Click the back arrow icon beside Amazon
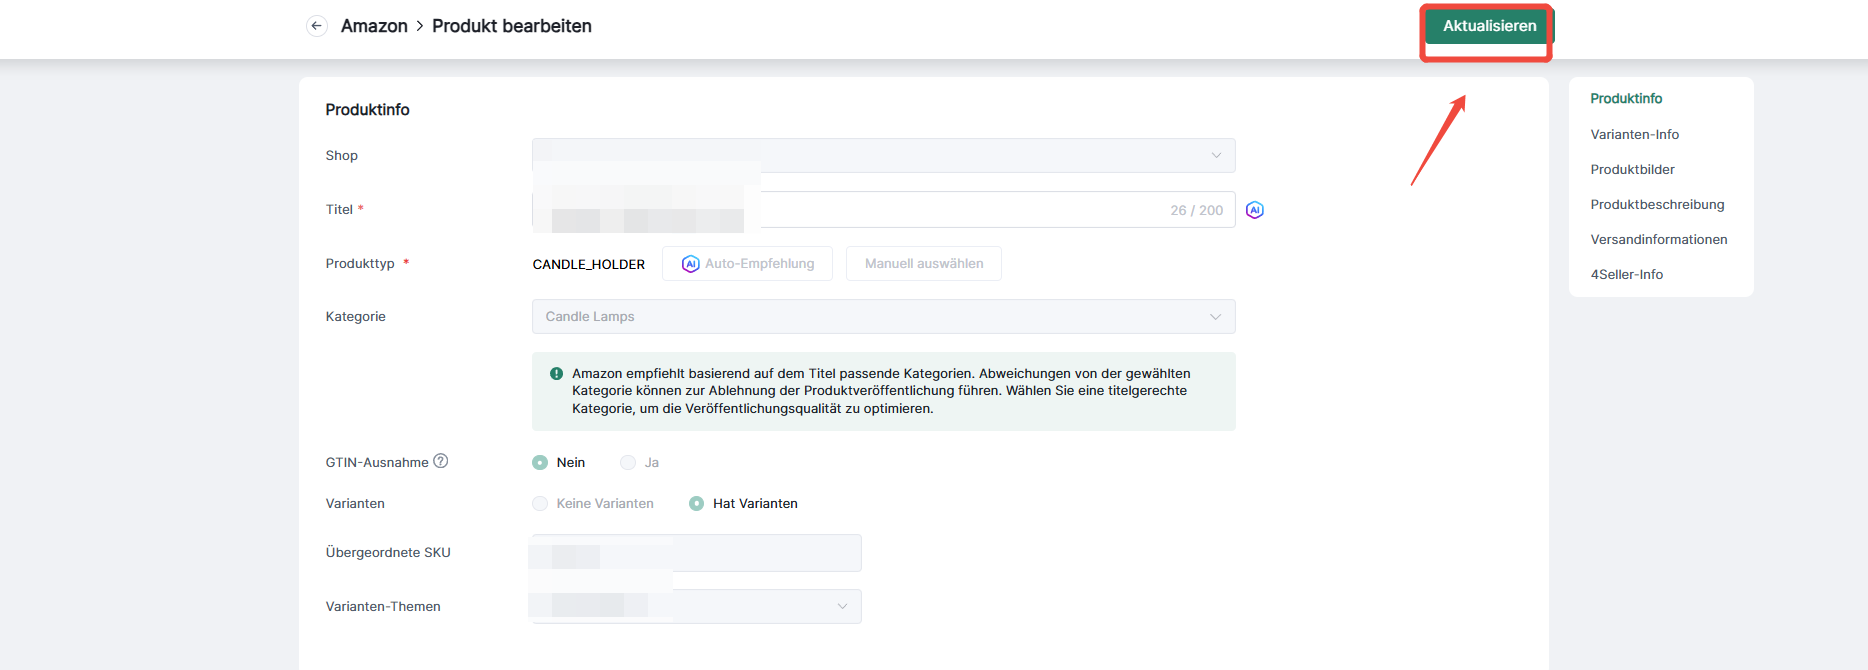Screen dimensions: 1868x670 tap(317, 26)
